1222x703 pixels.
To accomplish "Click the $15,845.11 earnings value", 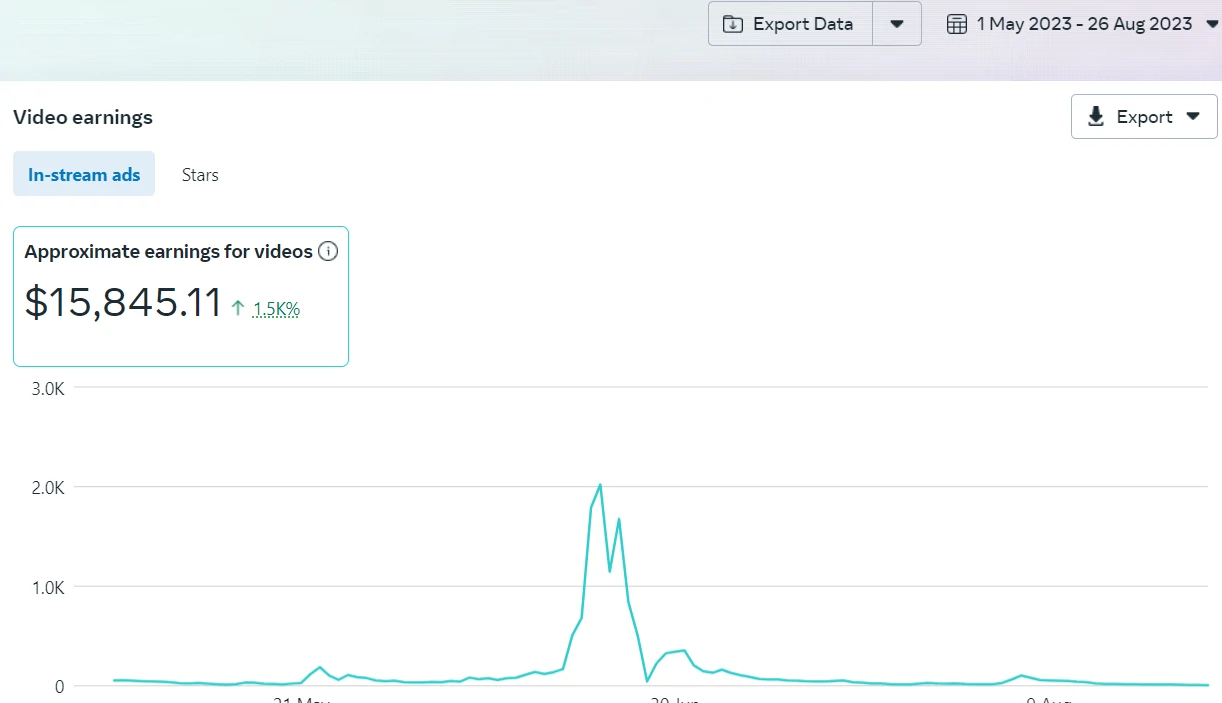I will (x=123, y=302).
